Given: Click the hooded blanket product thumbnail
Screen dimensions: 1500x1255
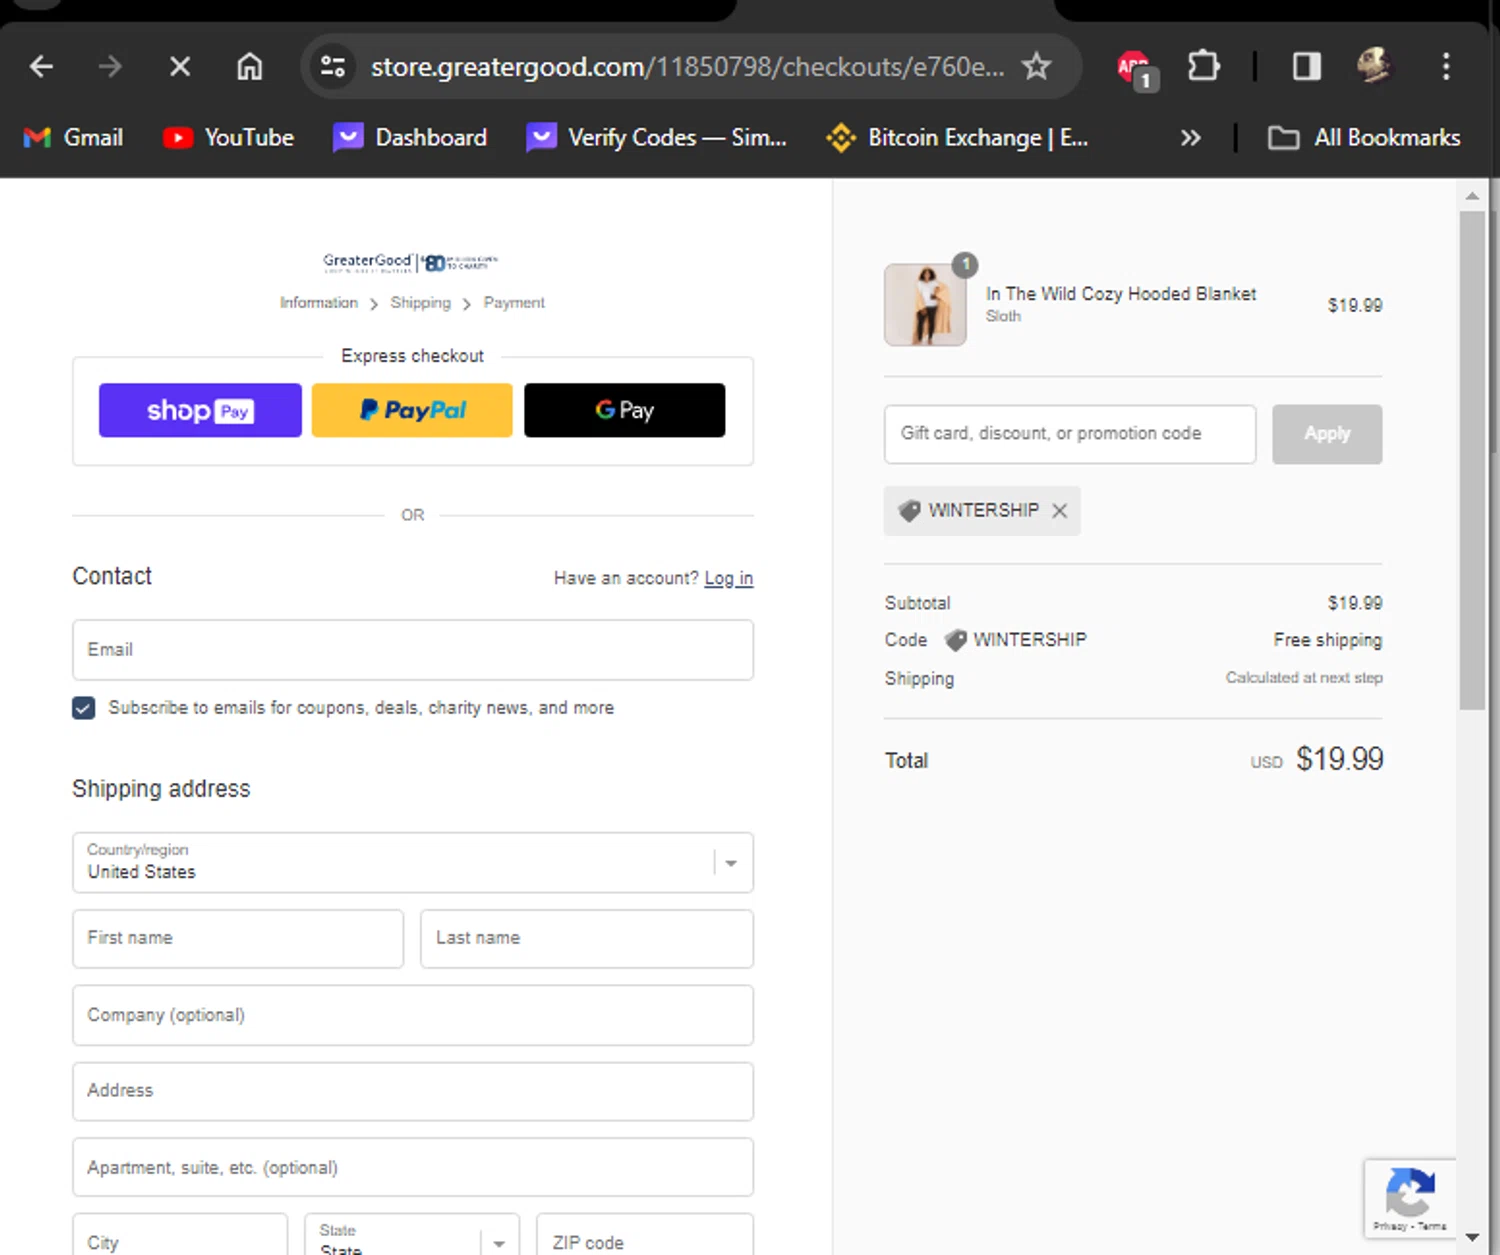Looking at the screenshot, I should point(925,305).
